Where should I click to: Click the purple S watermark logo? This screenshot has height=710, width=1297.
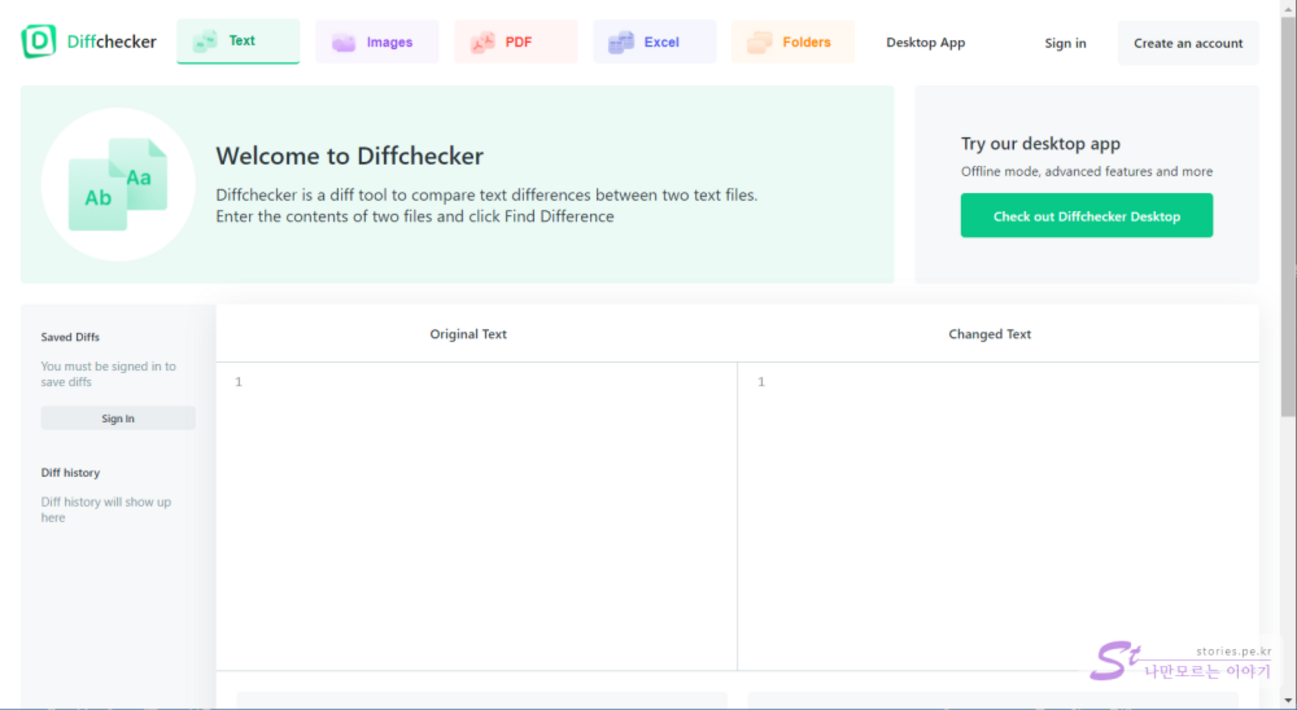pyautogui.click(x=1112, y=661)
